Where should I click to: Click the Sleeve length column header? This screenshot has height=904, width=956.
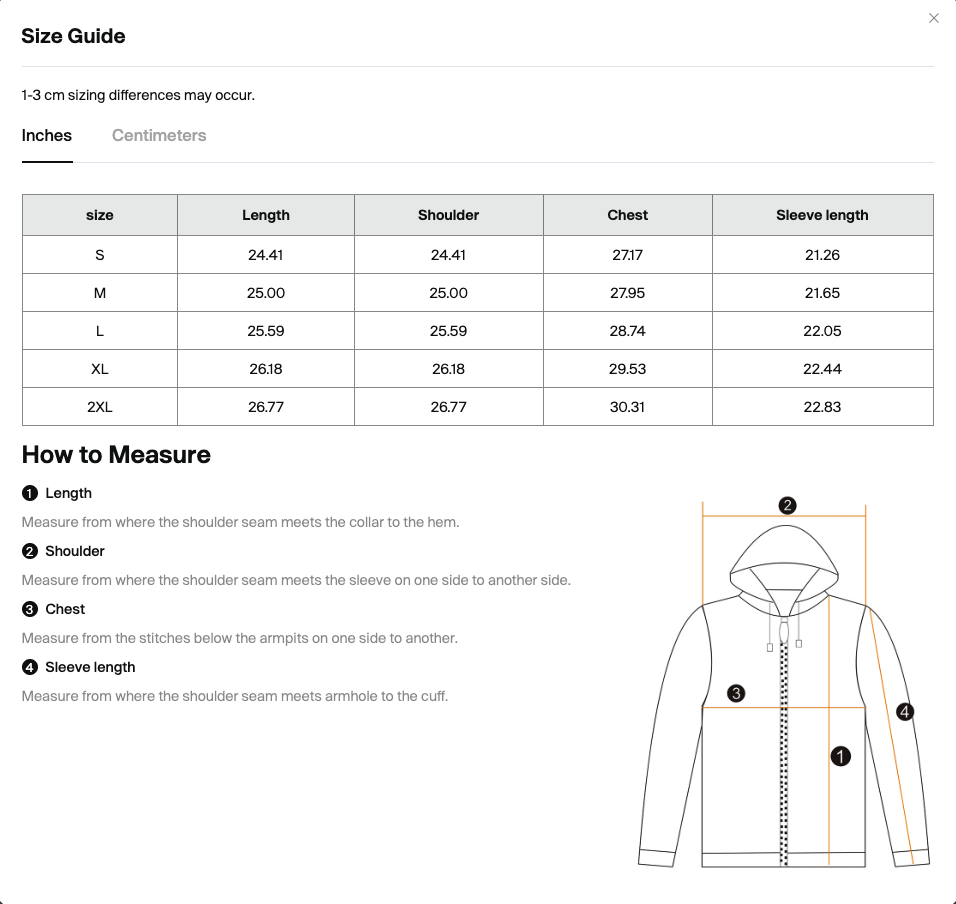pos(822,215)
